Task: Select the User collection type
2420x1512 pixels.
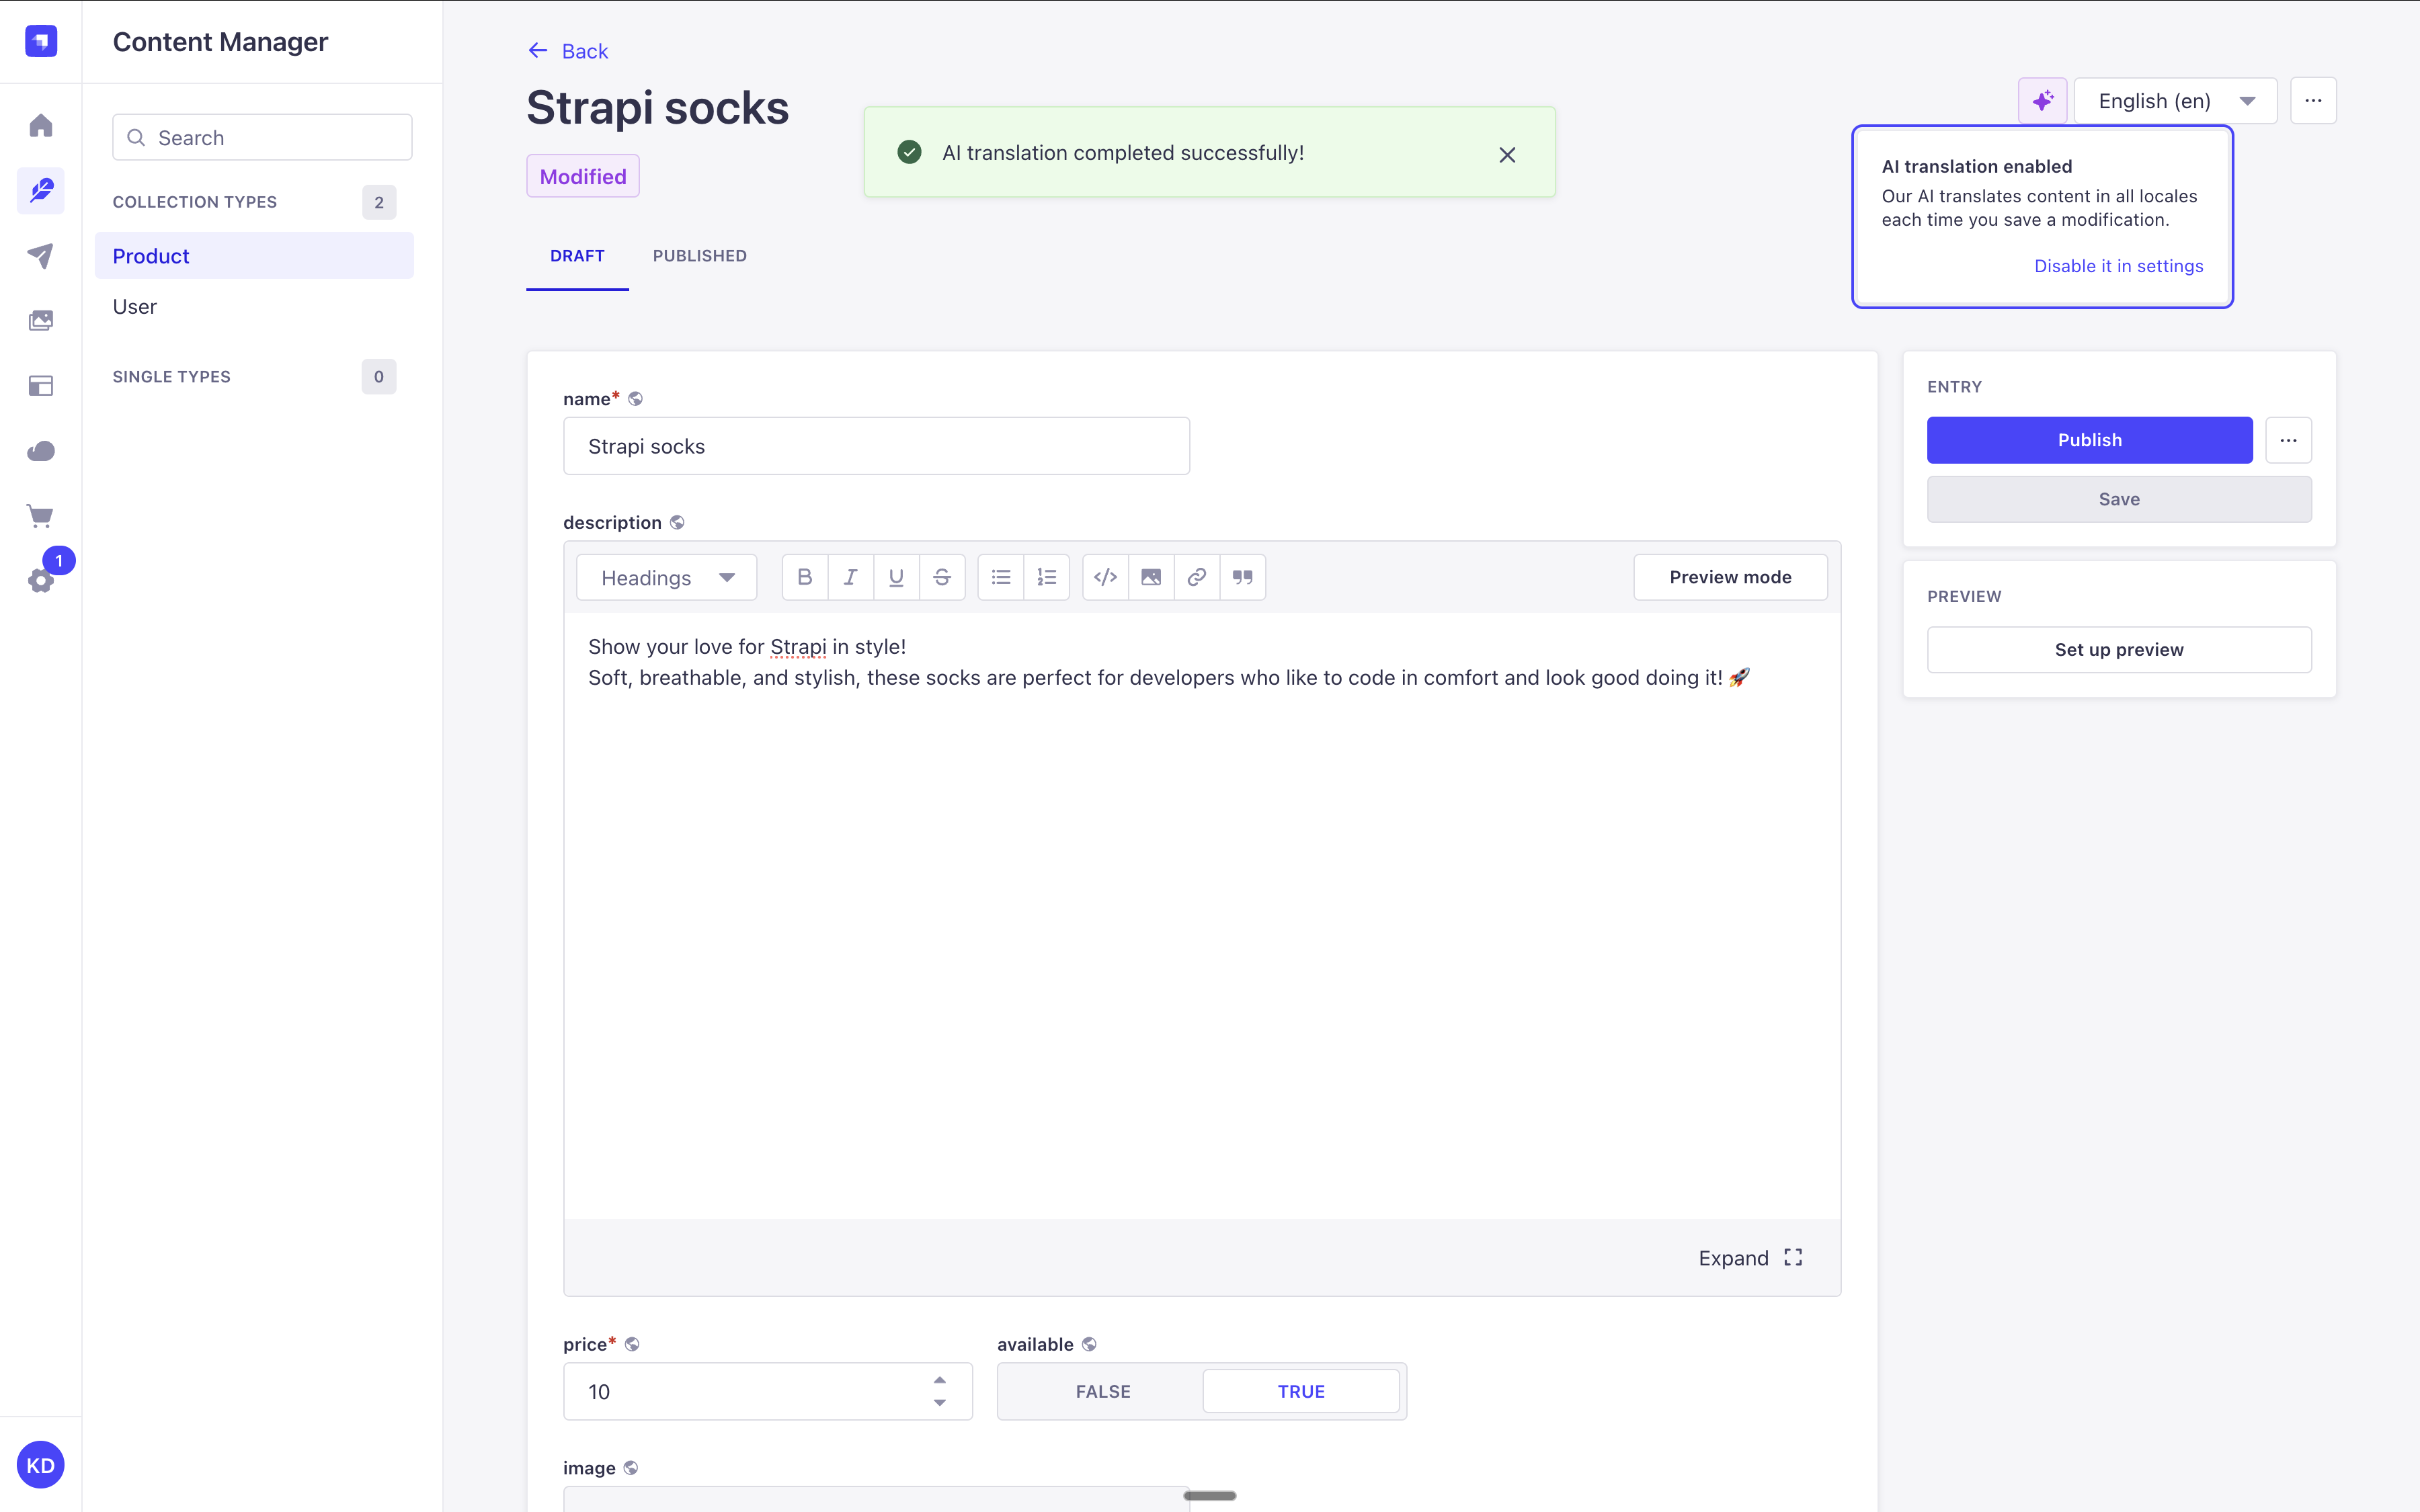Action: pyautogui.click(x=134, y=306)
